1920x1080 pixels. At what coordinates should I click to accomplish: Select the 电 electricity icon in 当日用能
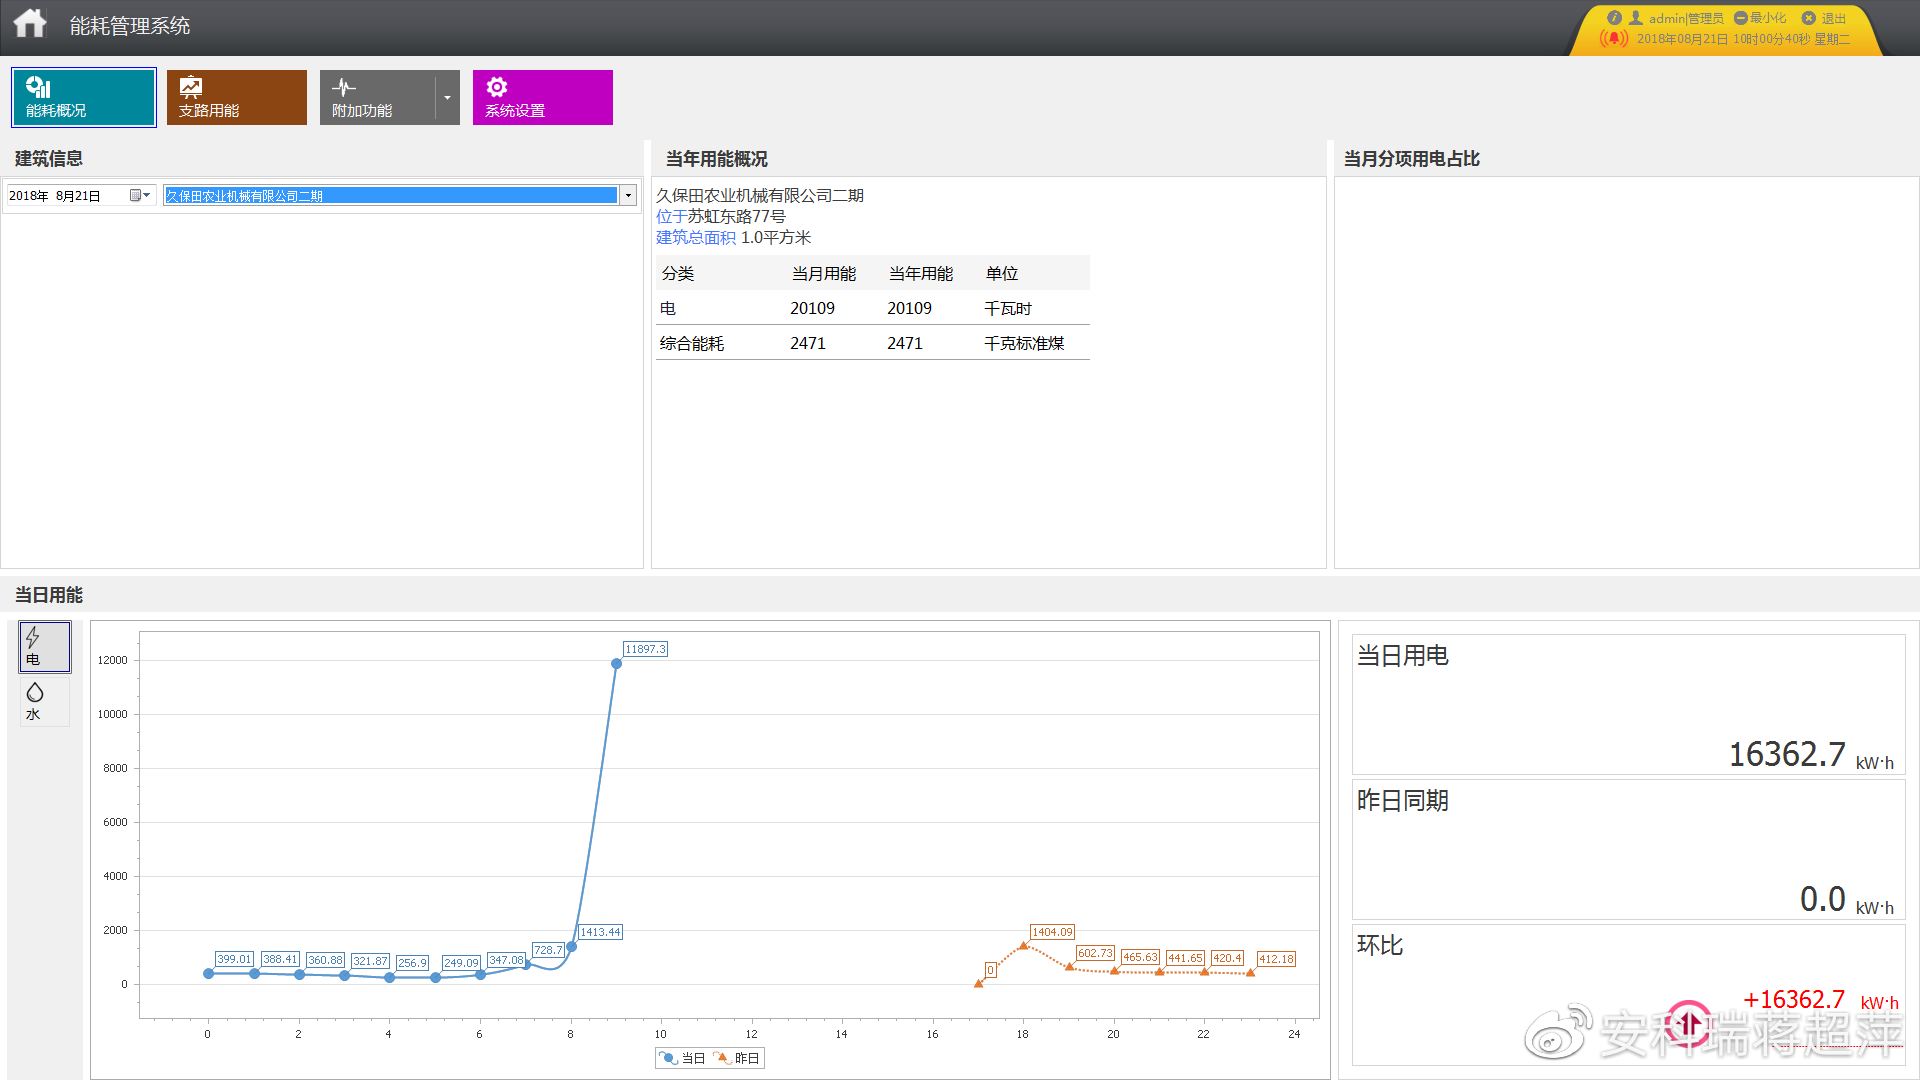[45, 646]
